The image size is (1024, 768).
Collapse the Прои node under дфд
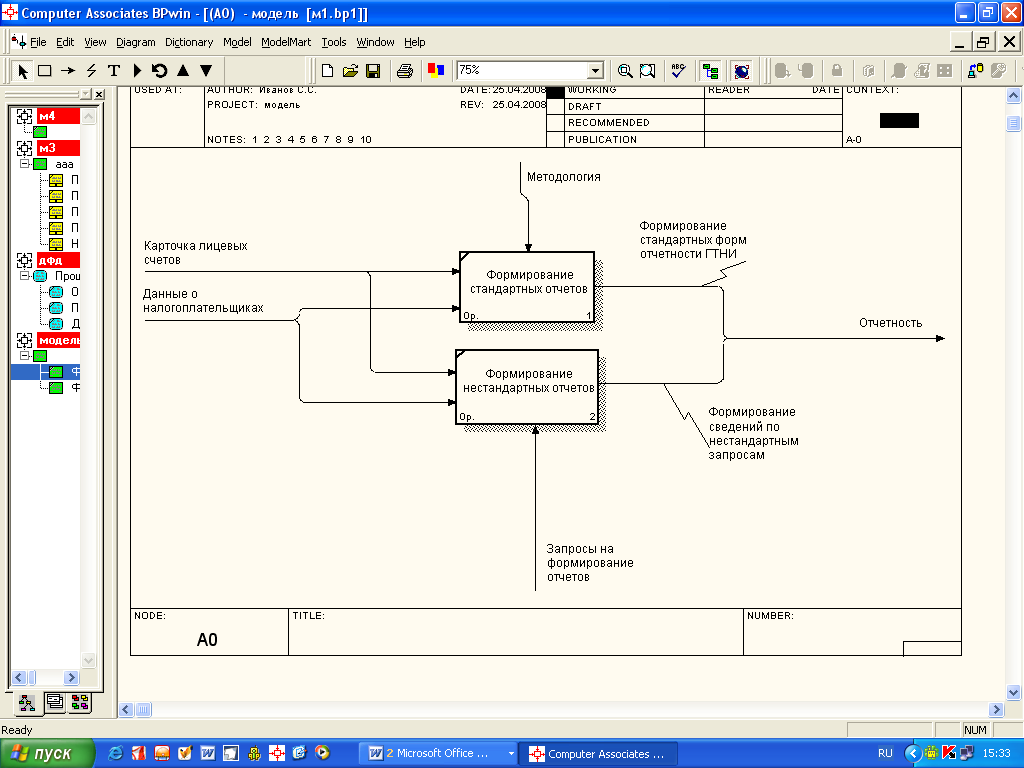pos(24,276)
